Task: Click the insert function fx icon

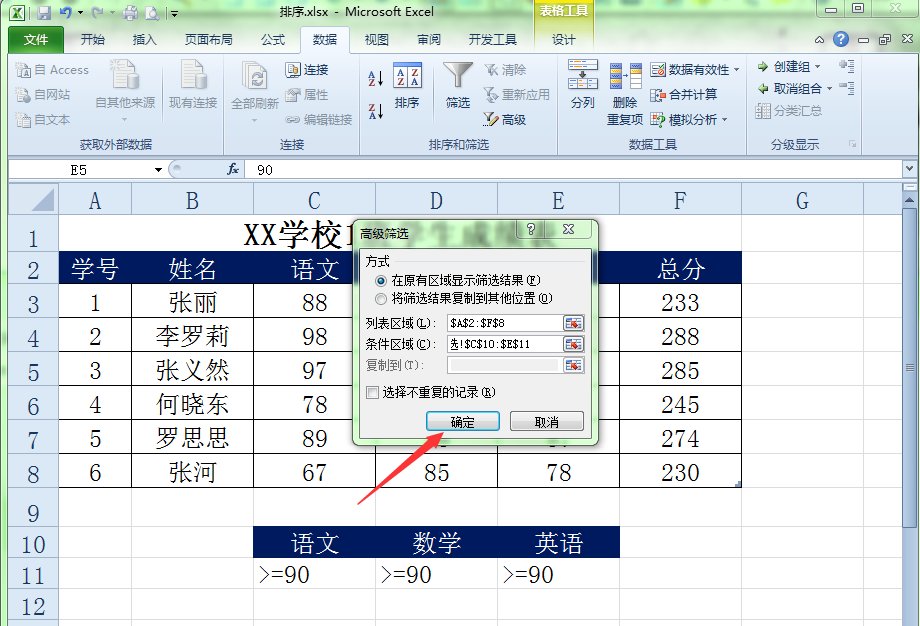Action: (233, 169)
